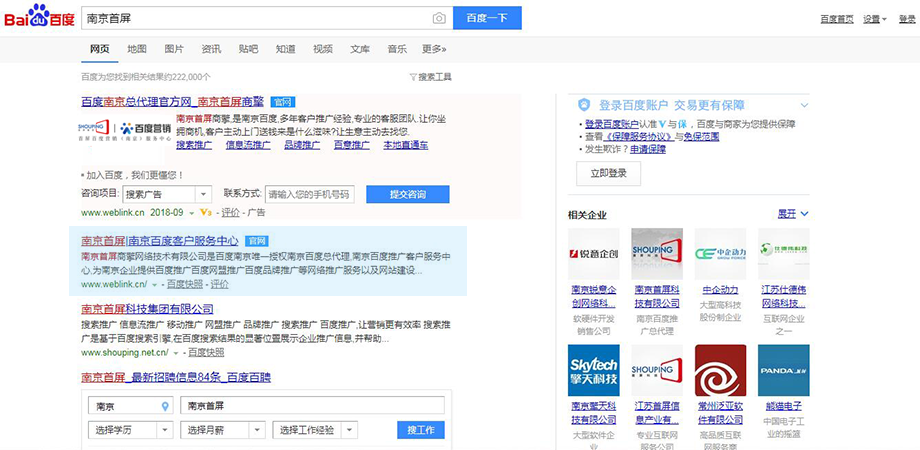Click the phone number input field

(x=310, y=194)
